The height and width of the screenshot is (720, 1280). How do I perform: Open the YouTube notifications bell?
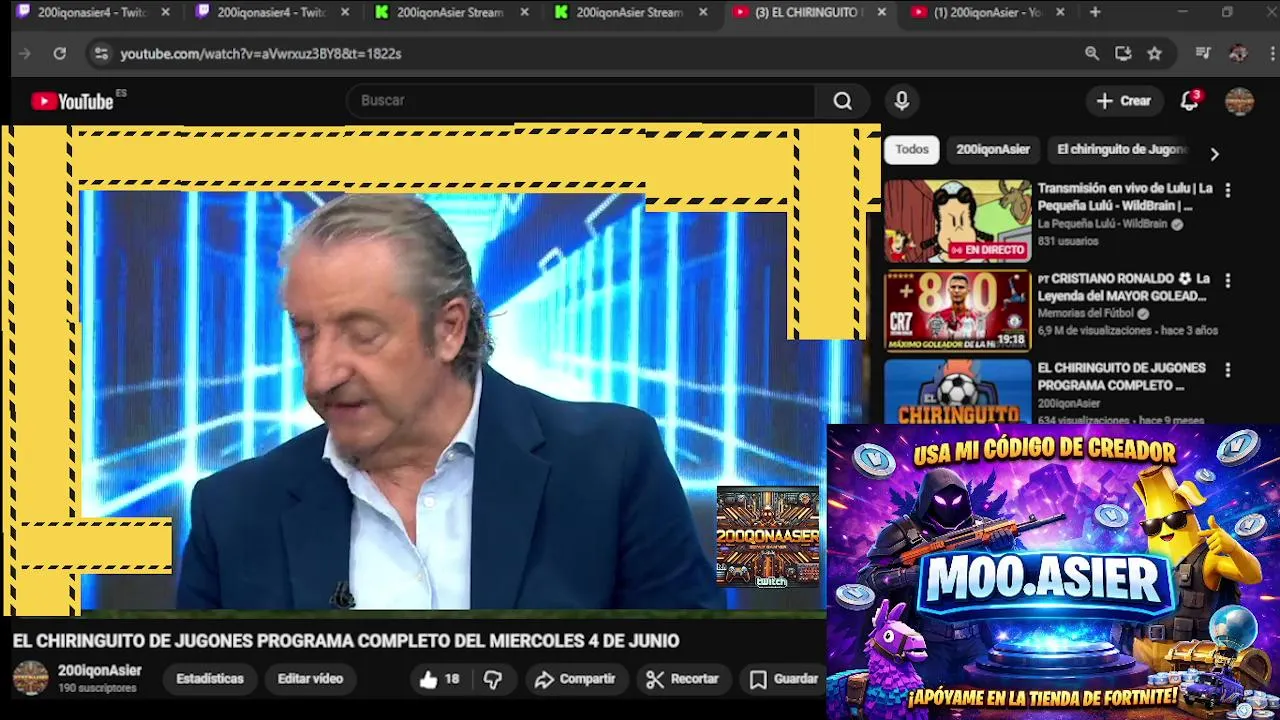click(x=1189, y=101)
